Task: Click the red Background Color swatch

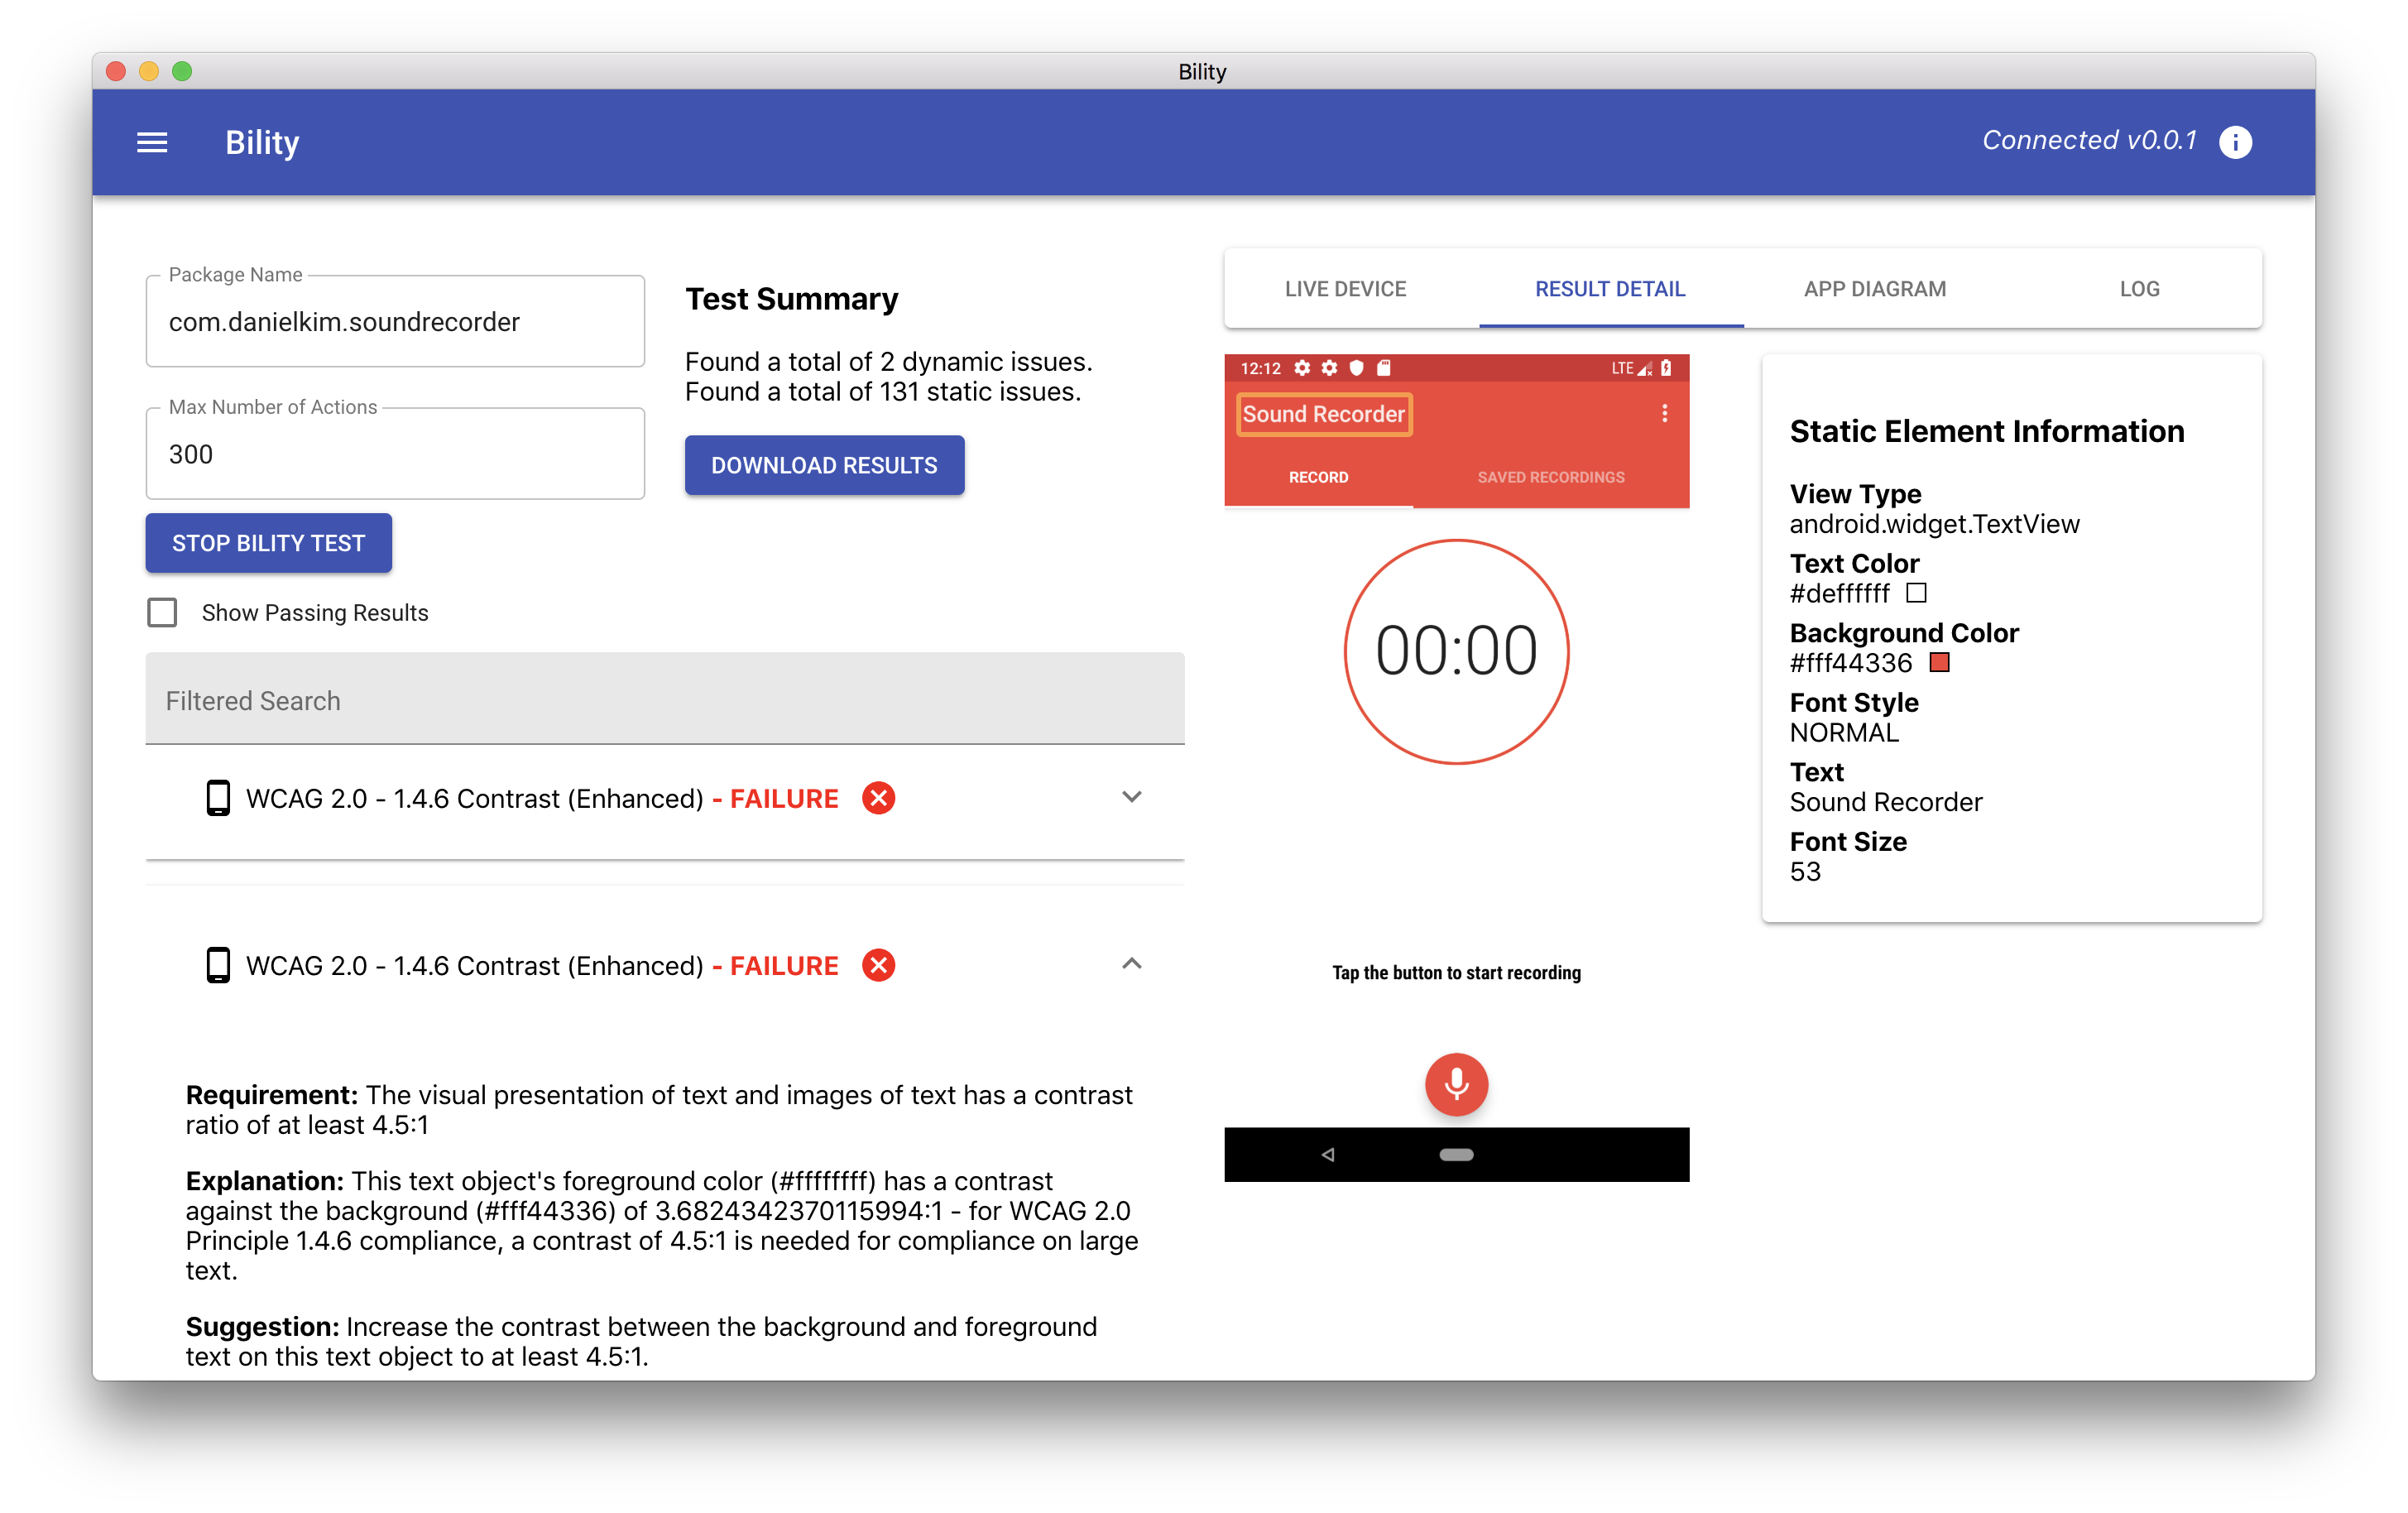Action: [1939, 662]
